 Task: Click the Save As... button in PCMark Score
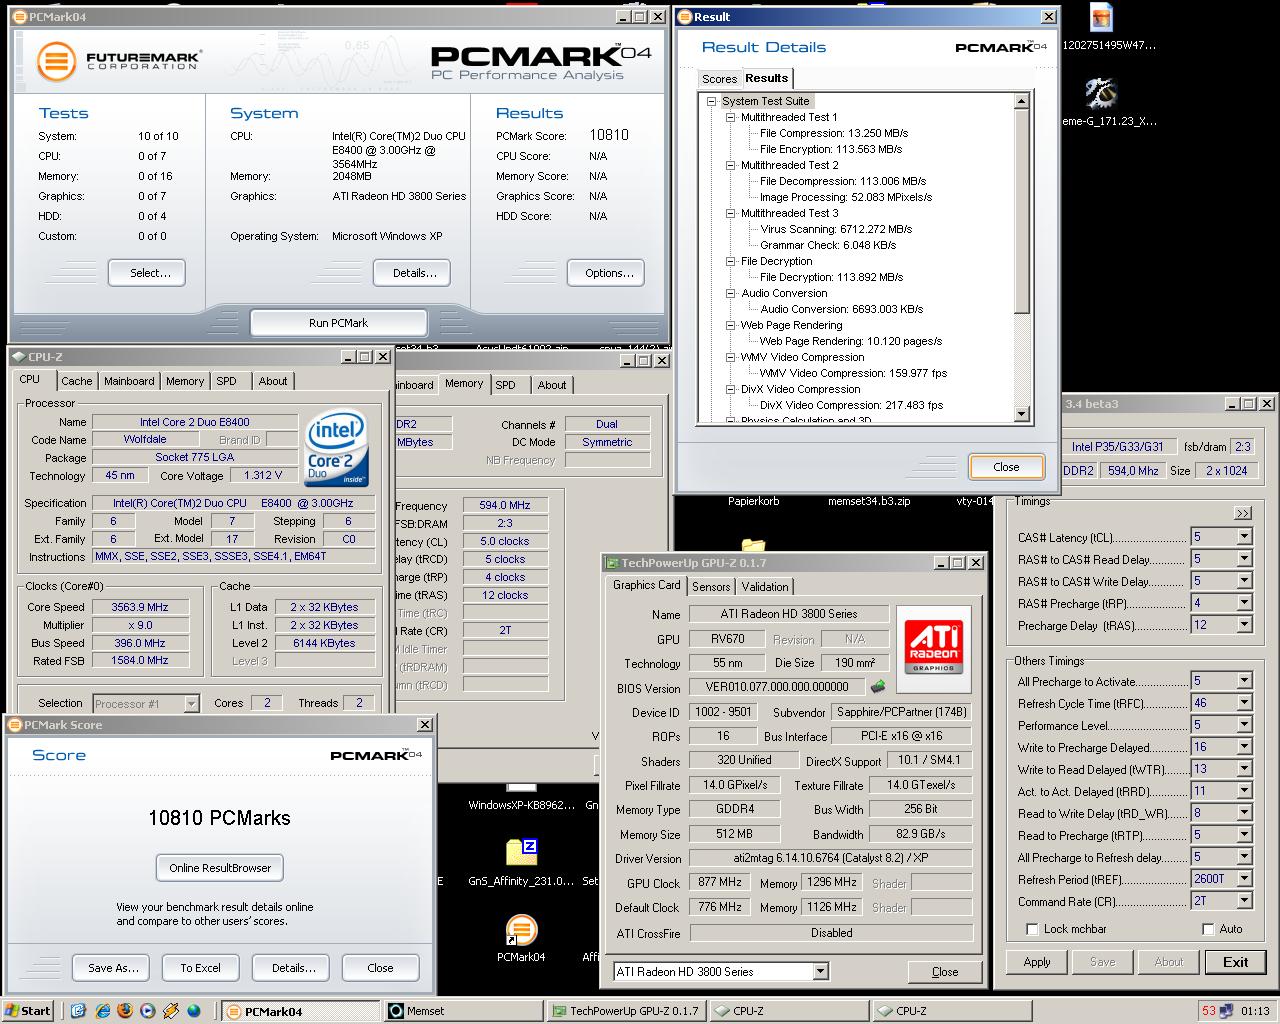pyautogui.click(x=113, y=968)
